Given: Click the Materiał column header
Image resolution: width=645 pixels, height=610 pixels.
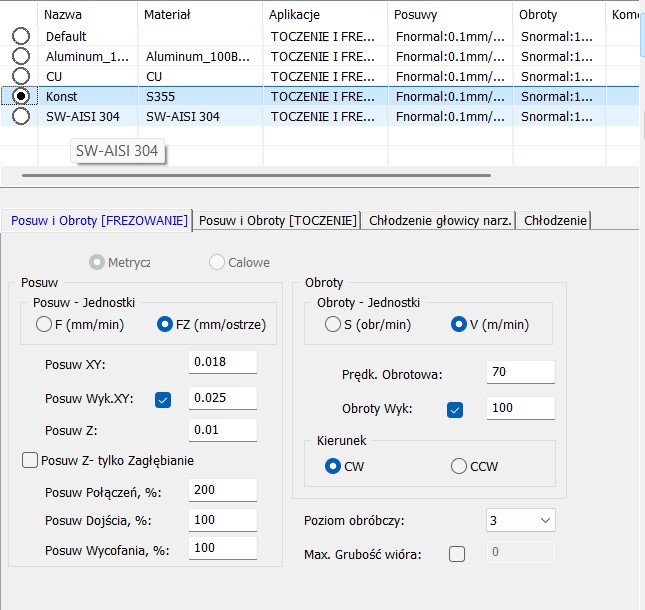Looking at the screenshot, I should pyautogui.click(x=167, y=15).
